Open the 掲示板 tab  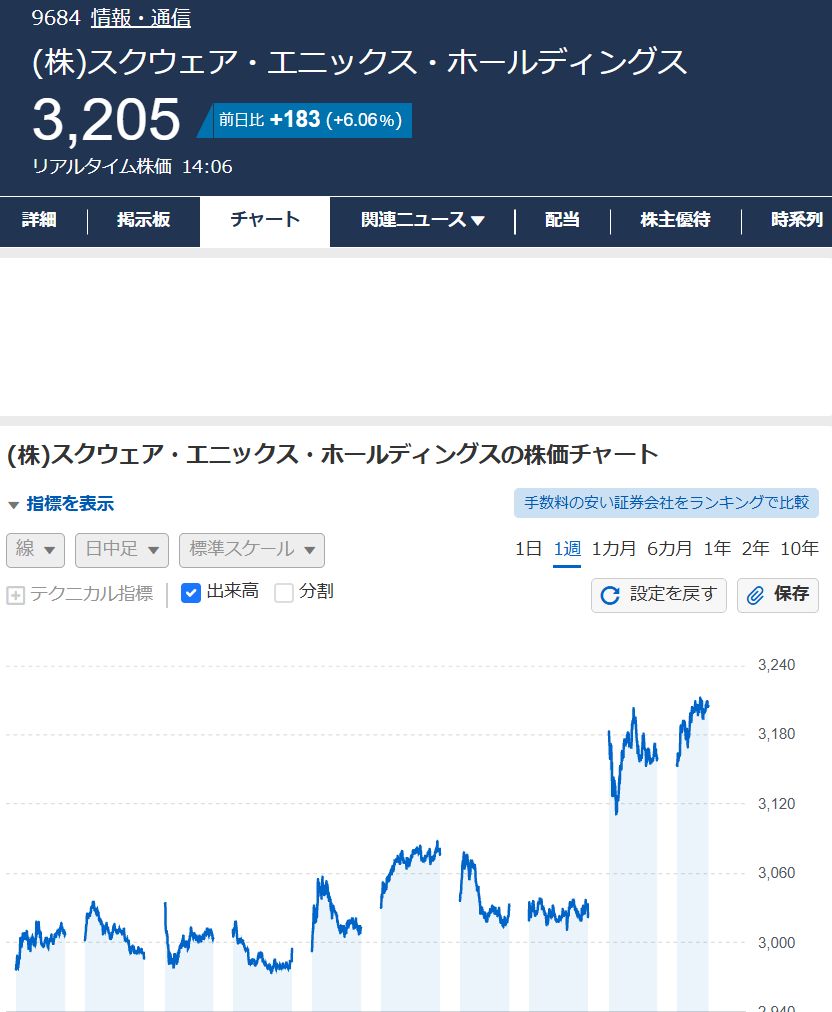(x=143, y=220)
